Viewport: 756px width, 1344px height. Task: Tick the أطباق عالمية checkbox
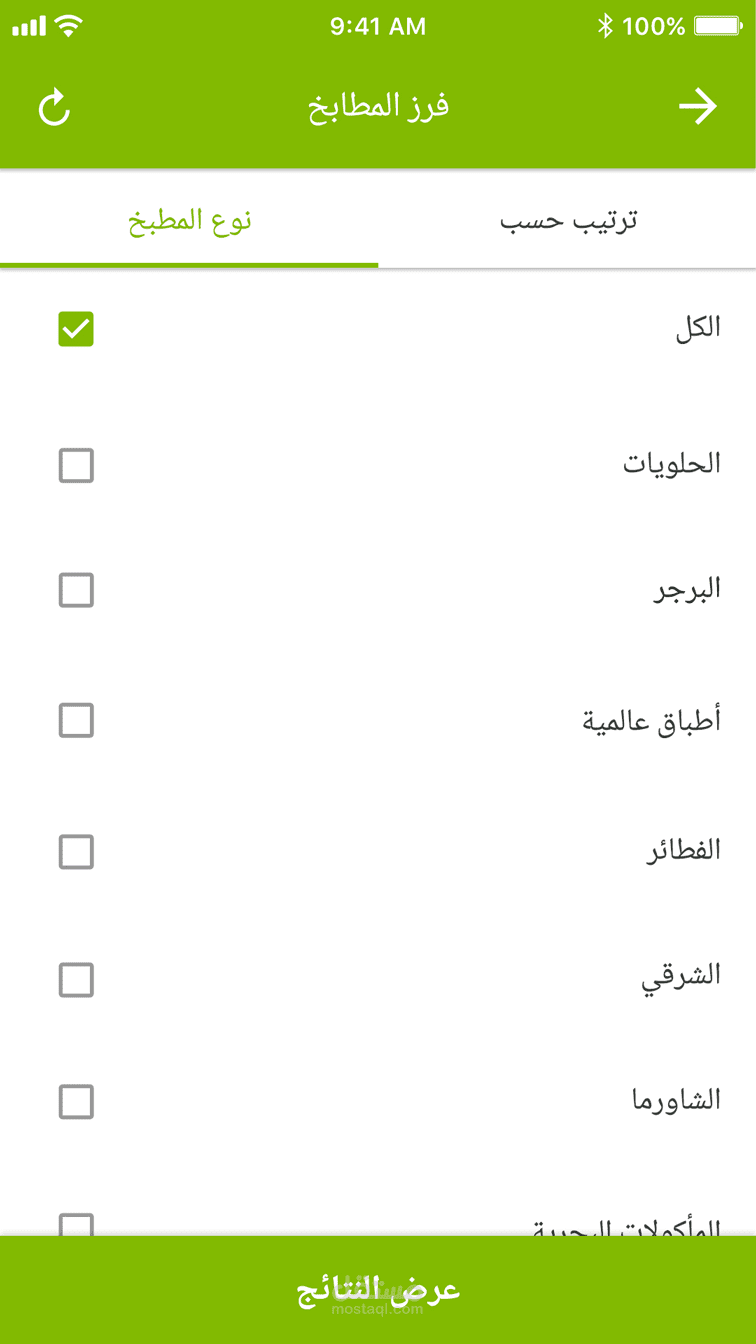[76, 720]
